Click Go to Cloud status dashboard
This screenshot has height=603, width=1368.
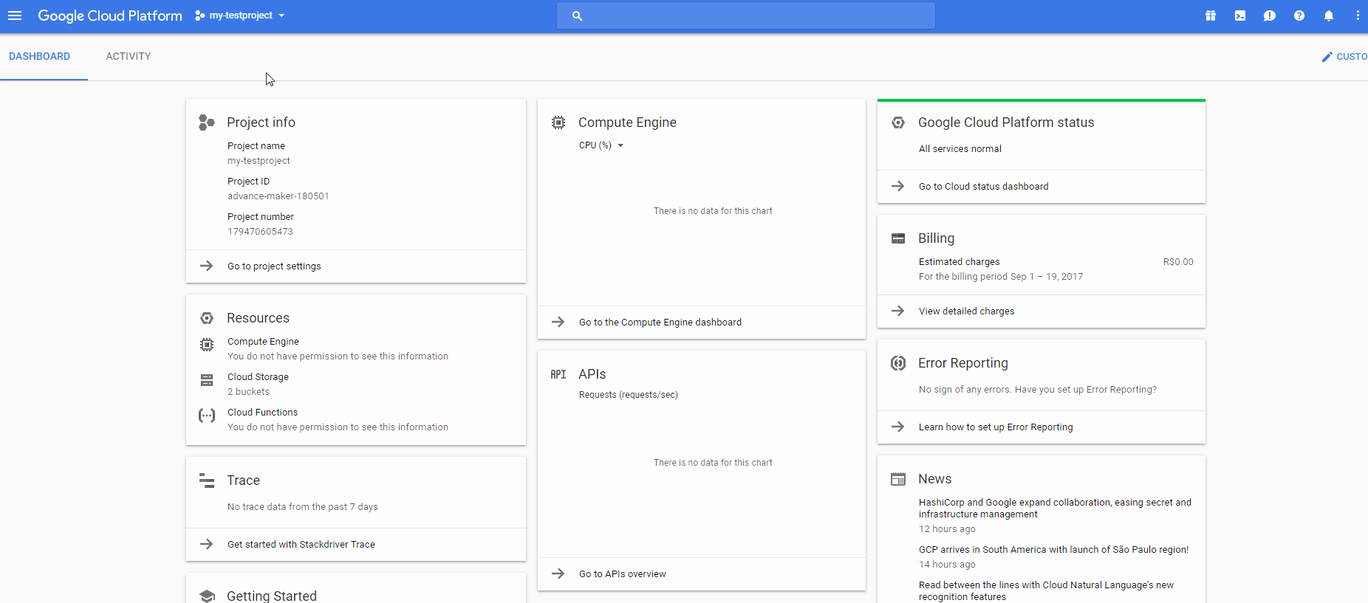click(x=983, y=186)
